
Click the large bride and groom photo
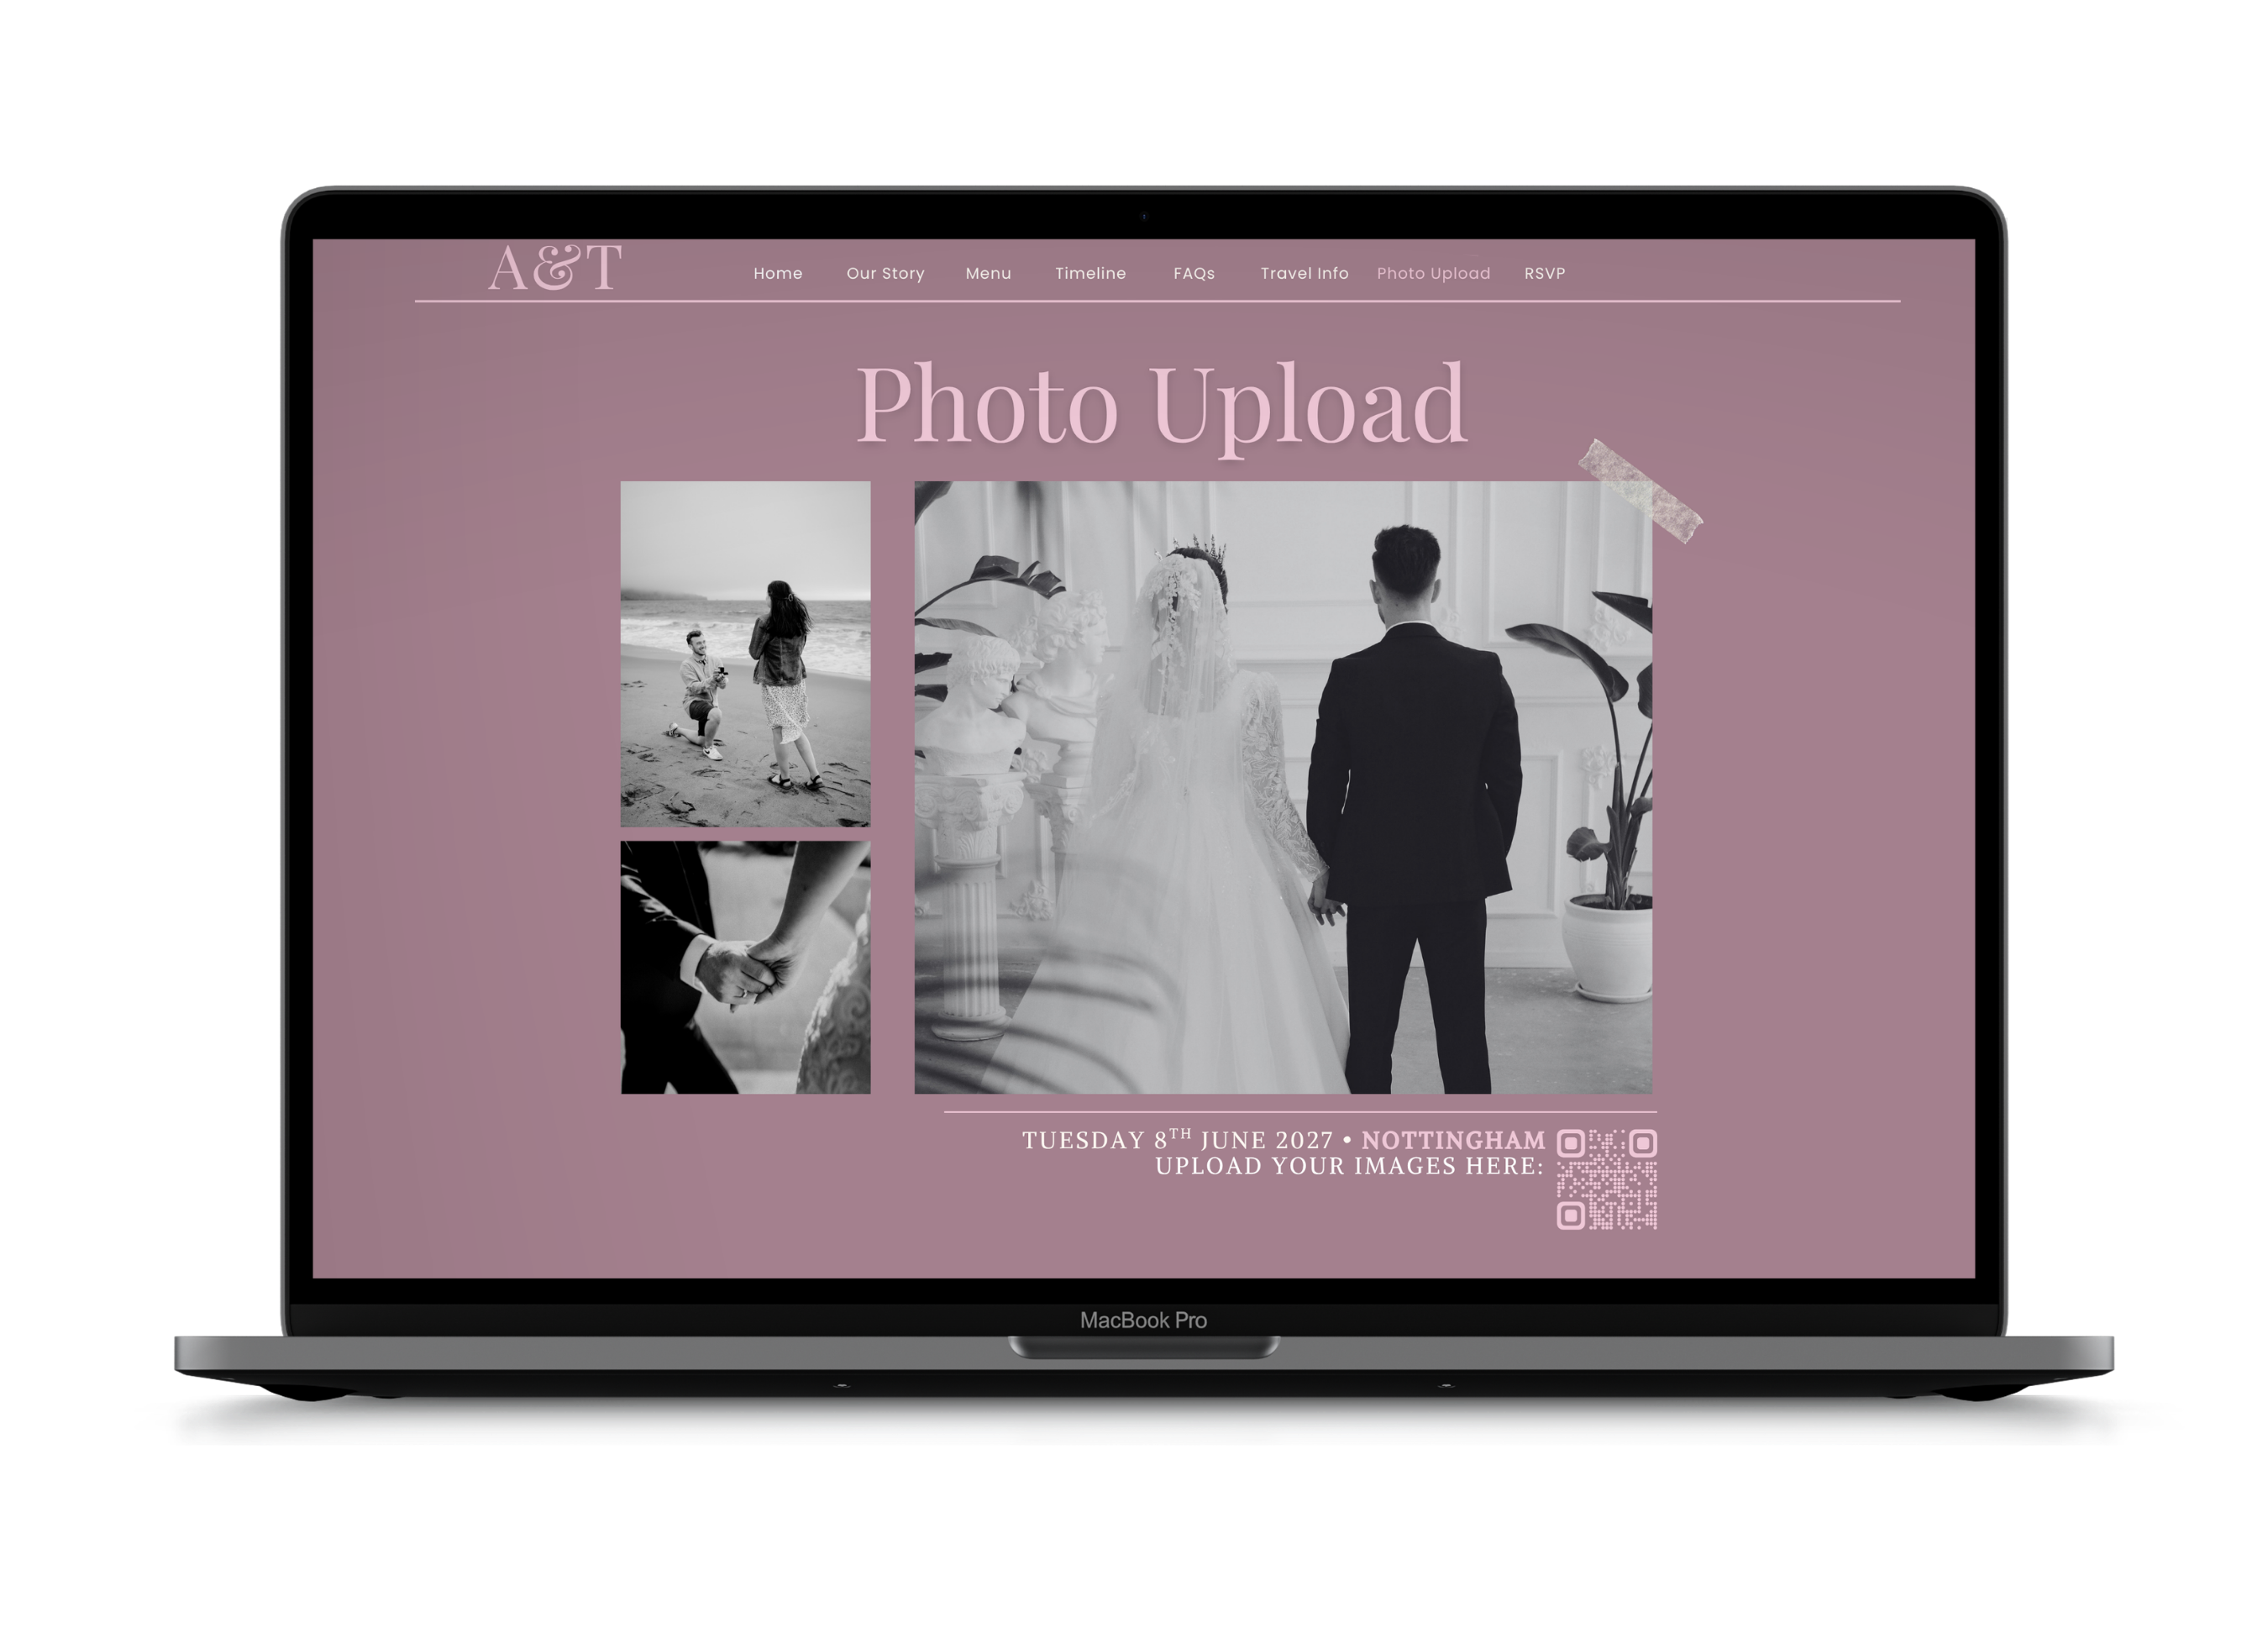coord(1283,788)
